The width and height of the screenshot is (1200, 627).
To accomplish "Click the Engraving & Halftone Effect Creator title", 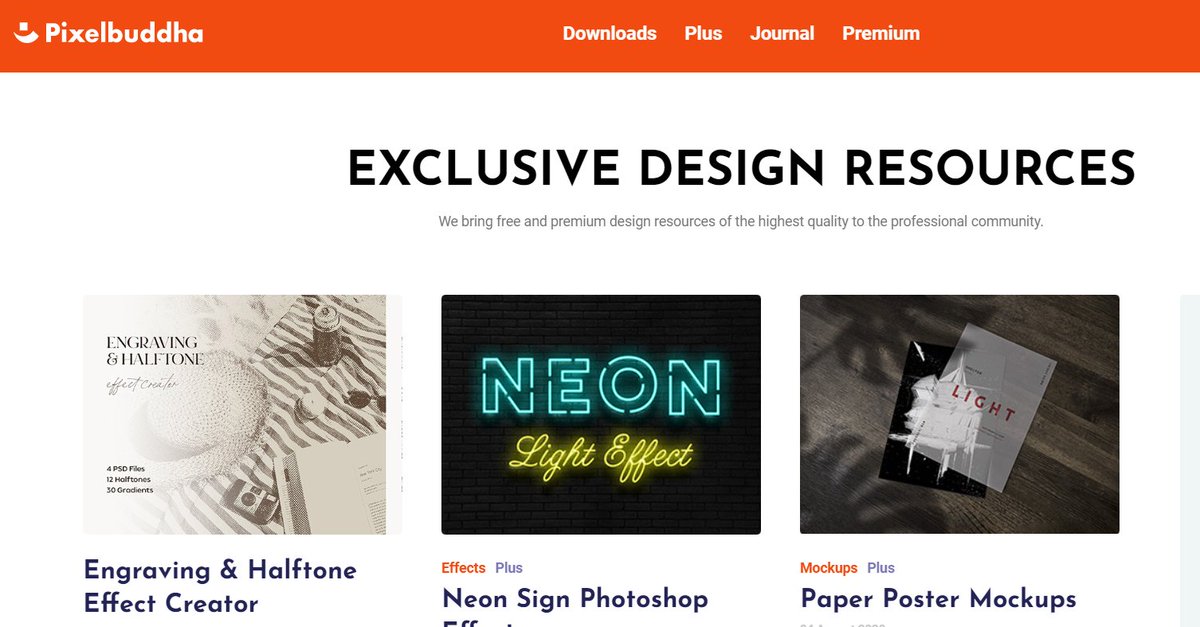I will [220, 586].
